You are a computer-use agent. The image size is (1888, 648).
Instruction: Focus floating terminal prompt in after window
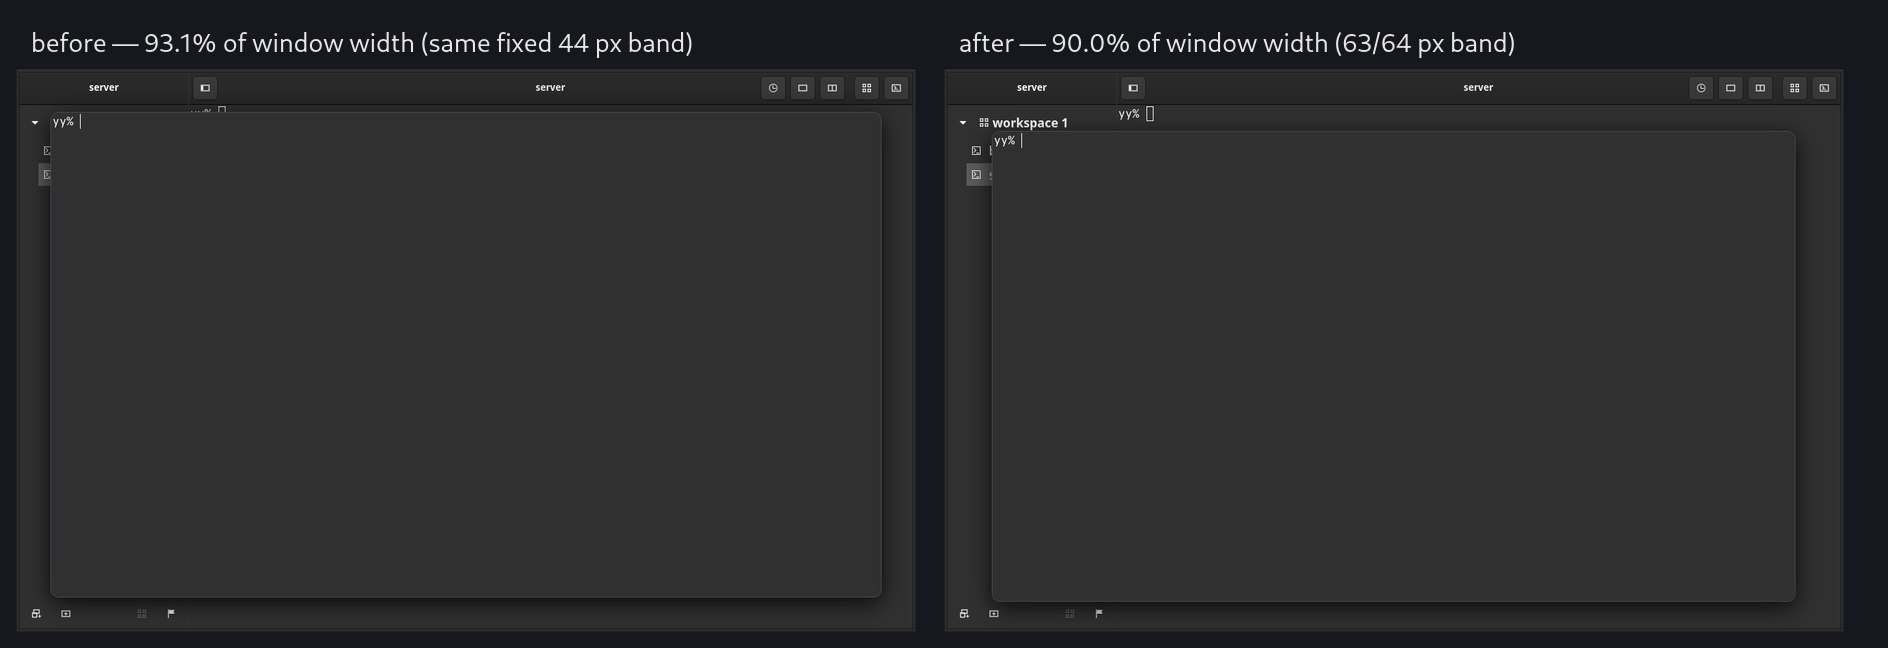click(x=1007, y=141)
